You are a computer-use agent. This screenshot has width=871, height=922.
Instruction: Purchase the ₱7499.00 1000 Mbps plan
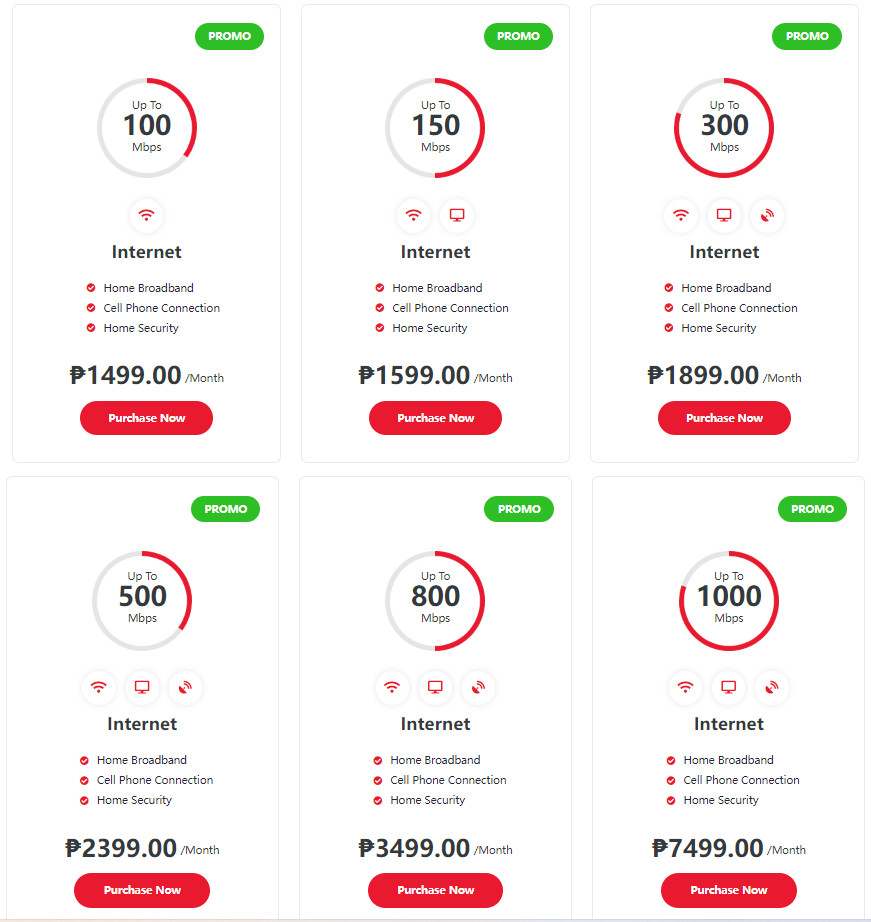point(729,890)
